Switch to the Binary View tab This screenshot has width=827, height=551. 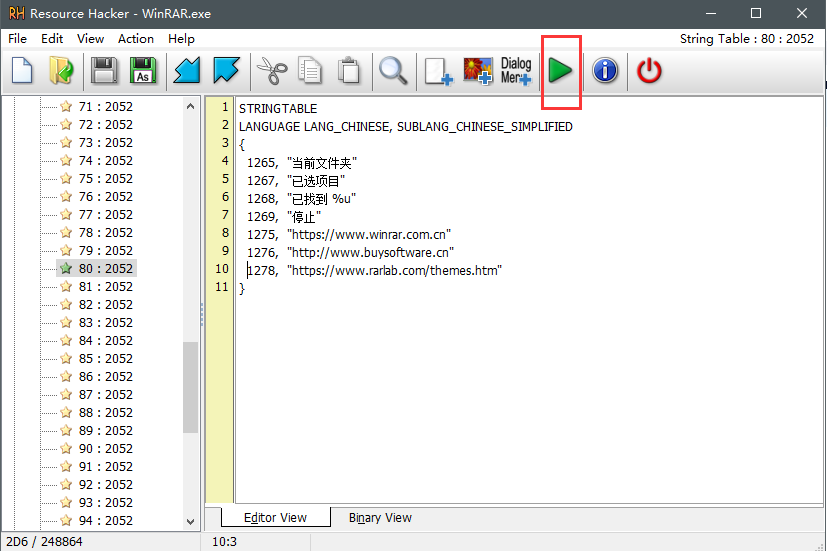pos(380,518)
